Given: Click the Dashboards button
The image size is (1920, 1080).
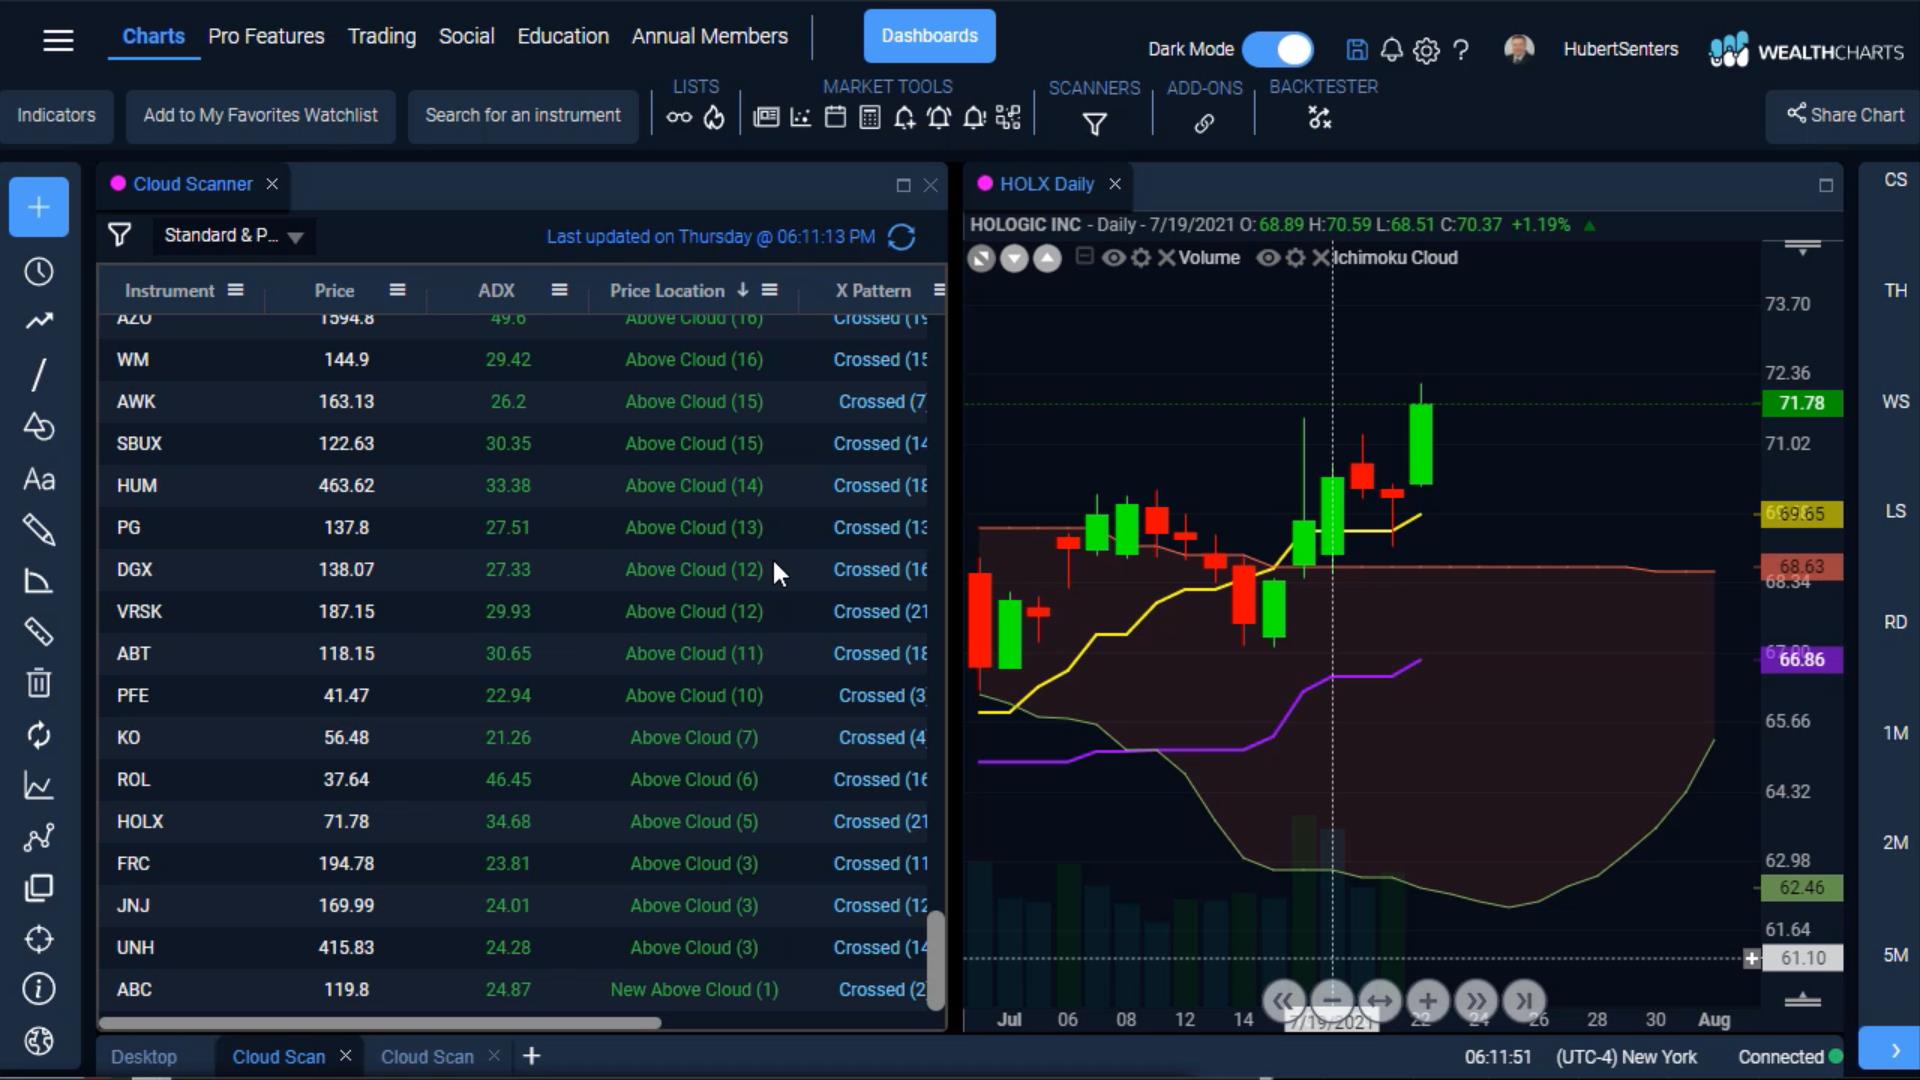Looking at the screenshot, I should coord(929,36).
